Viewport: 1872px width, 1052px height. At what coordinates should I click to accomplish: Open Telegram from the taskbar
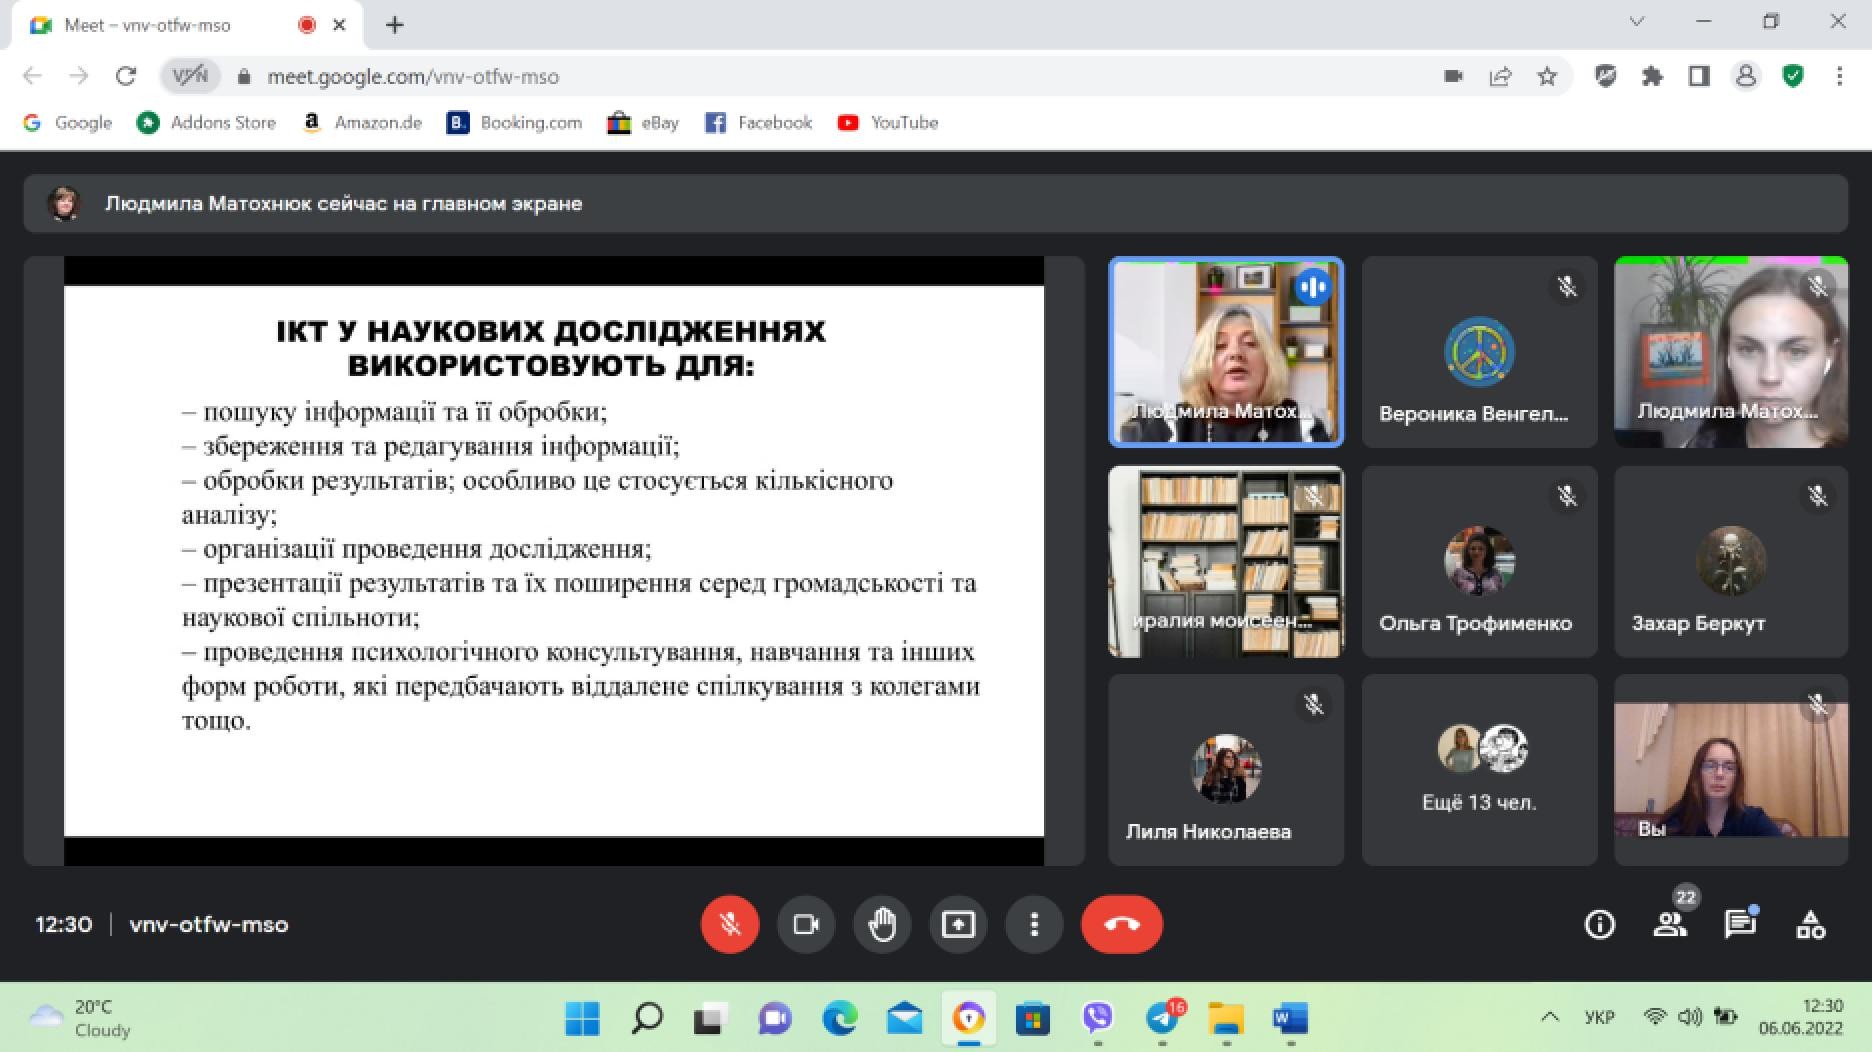[x=1162, y=1018]
